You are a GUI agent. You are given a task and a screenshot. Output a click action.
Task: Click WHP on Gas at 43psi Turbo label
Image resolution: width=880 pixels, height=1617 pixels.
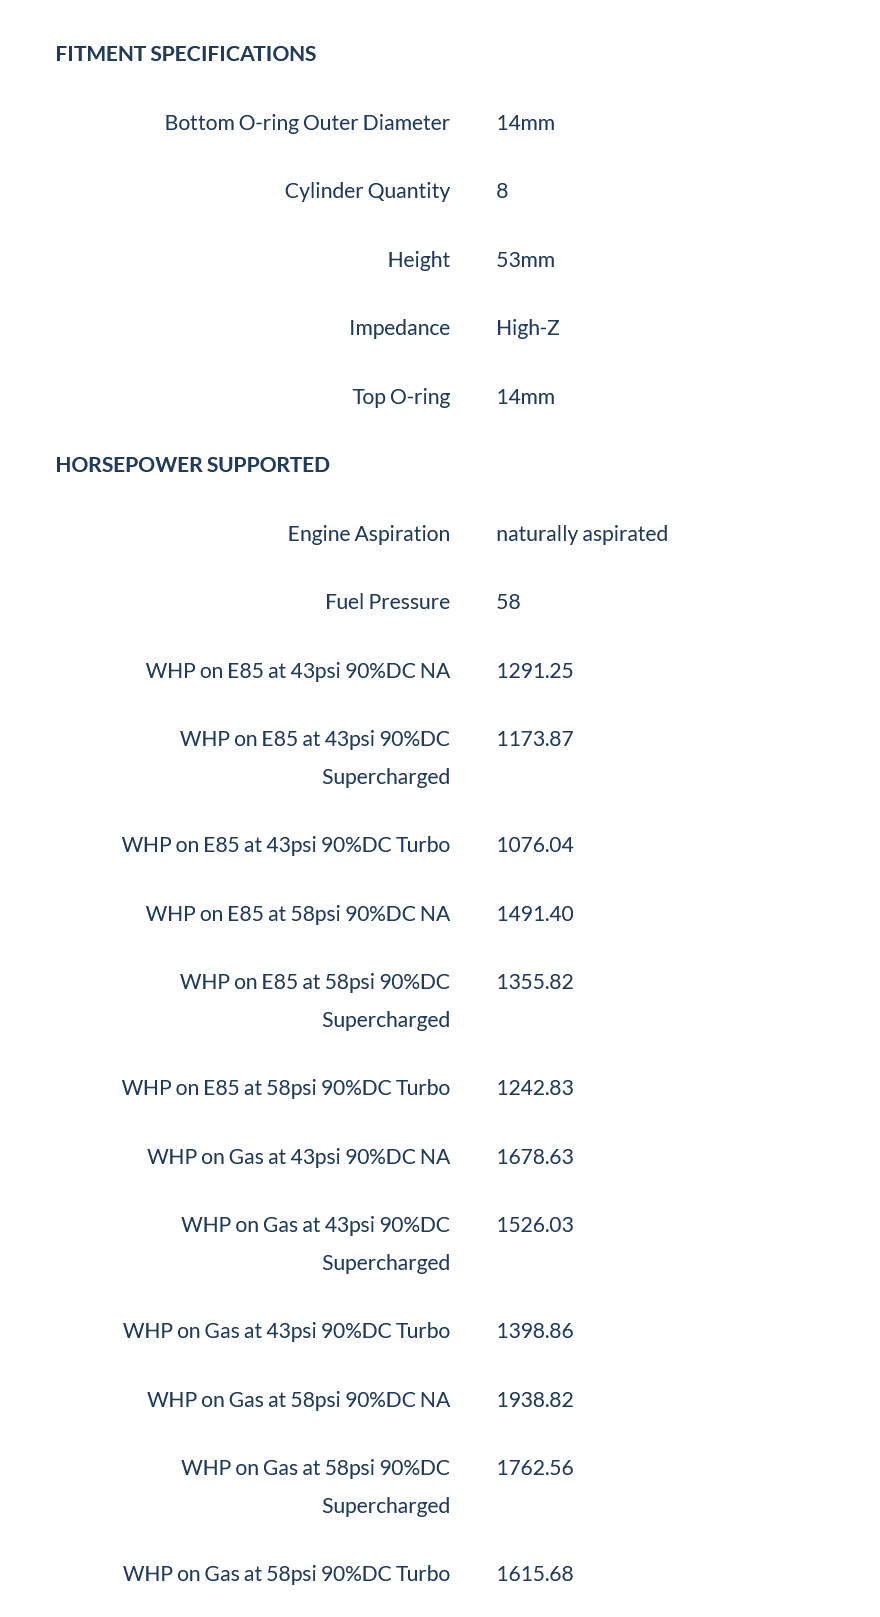(x=287, y=1331)
